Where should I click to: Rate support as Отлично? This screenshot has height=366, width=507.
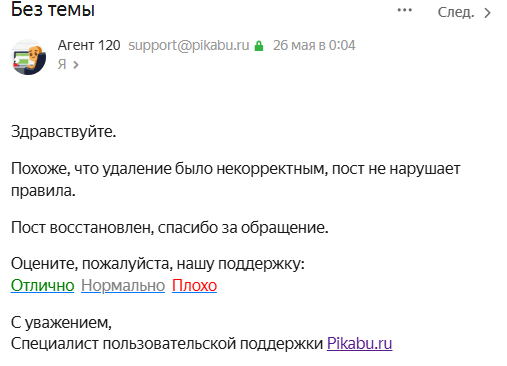[x=42, y=285]
